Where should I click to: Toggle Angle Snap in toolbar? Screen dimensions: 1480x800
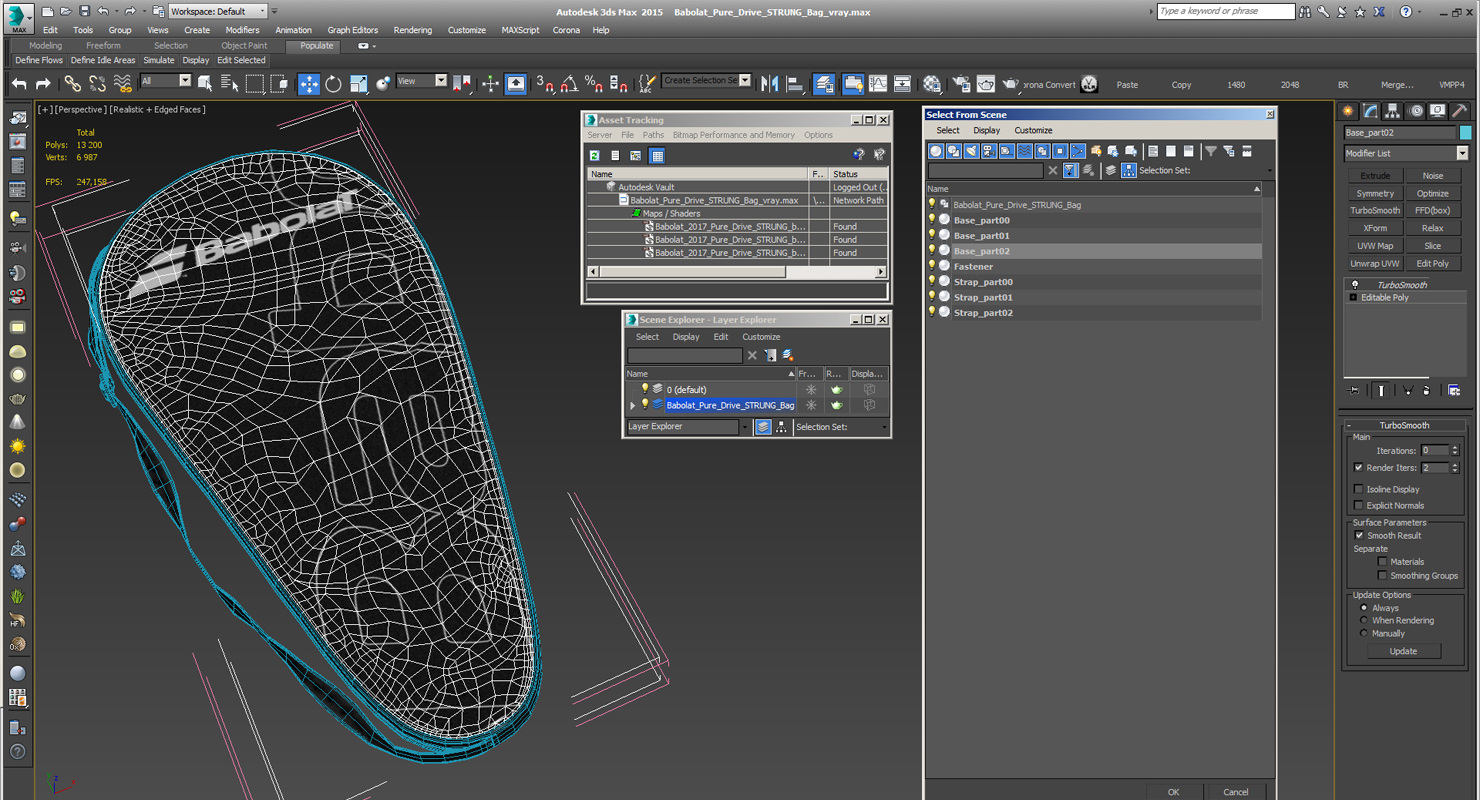tap(569, 84)
